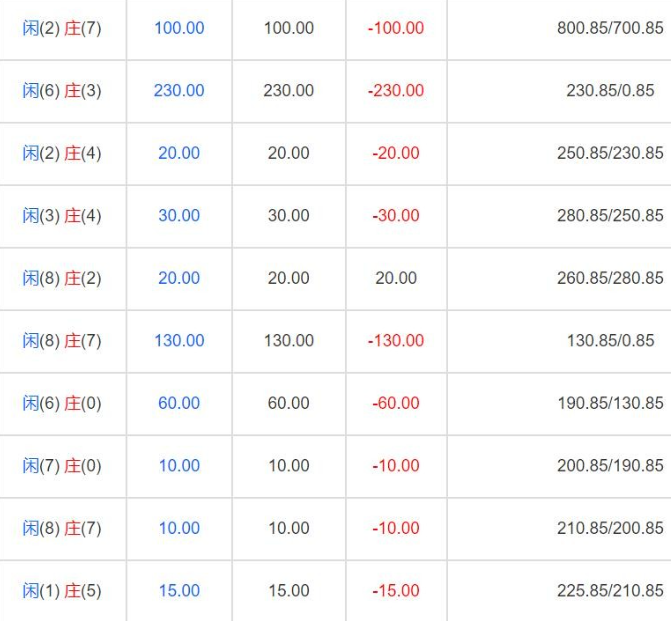Click the 260.85/280.85 balance cell
The height and width of the screenshot is (621, 671).
coord(609,278)
